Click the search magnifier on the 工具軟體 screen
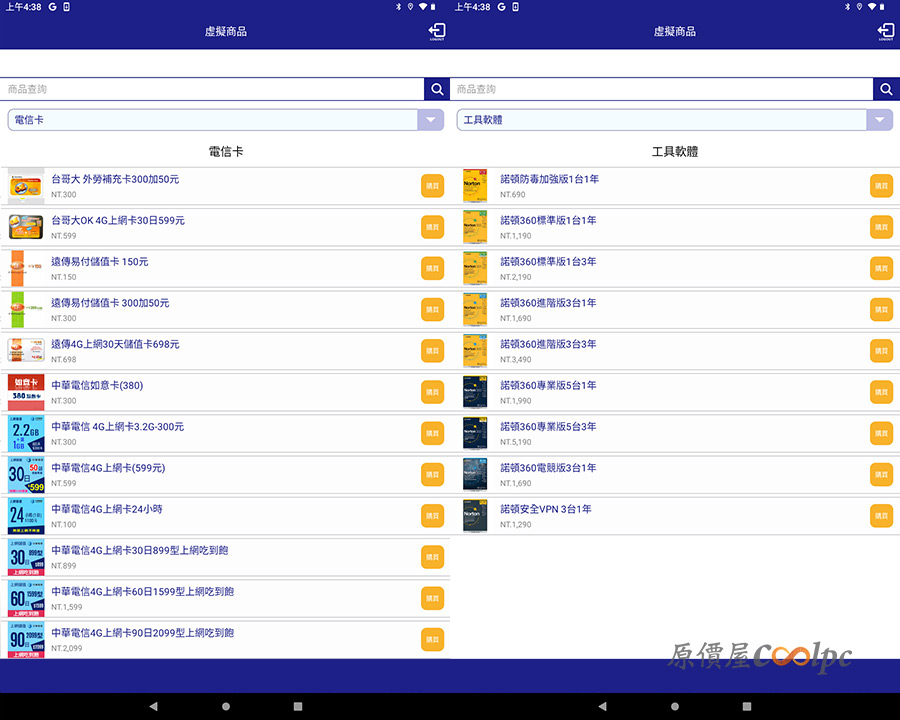The height and width of the screenshot is (720, 900). point(886,89)
